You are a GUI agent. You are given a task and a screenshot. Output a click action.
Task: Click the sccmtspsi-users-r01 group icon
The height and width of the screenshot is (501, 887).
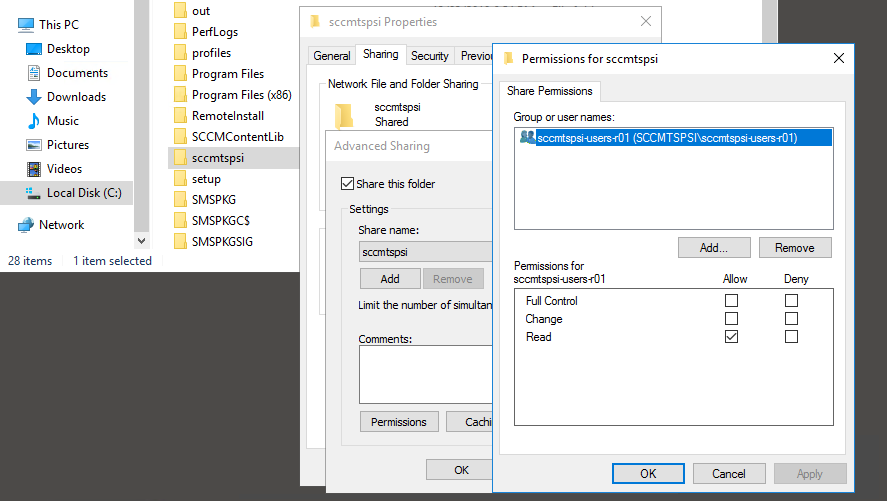(x=527, y=138)
